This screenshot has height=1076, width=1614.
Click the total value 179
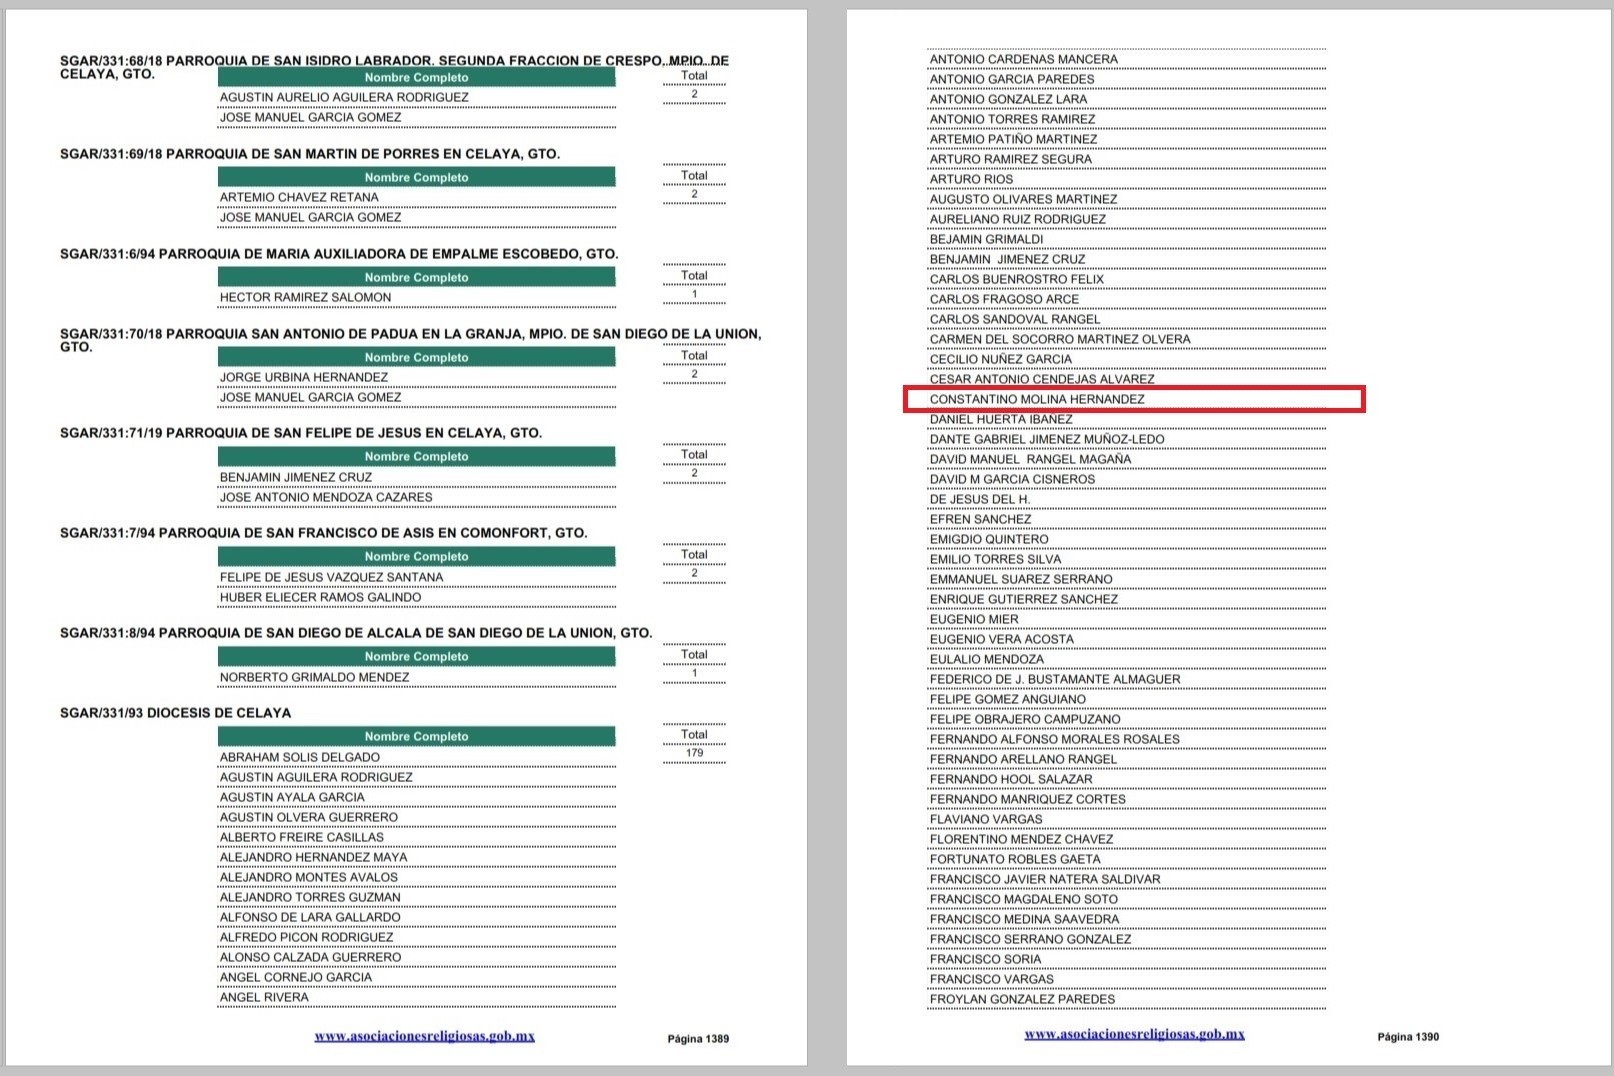(694, 753)
